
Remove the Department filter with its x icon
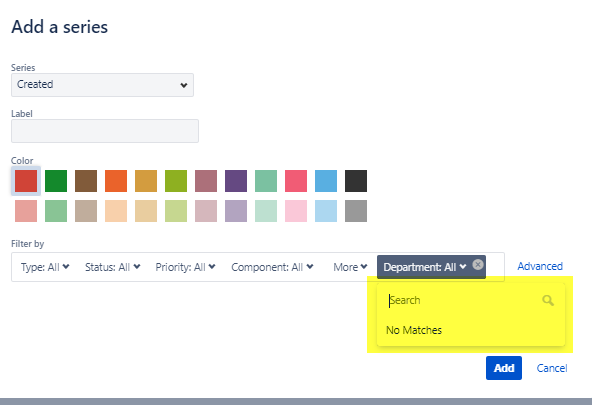(478, 265)
